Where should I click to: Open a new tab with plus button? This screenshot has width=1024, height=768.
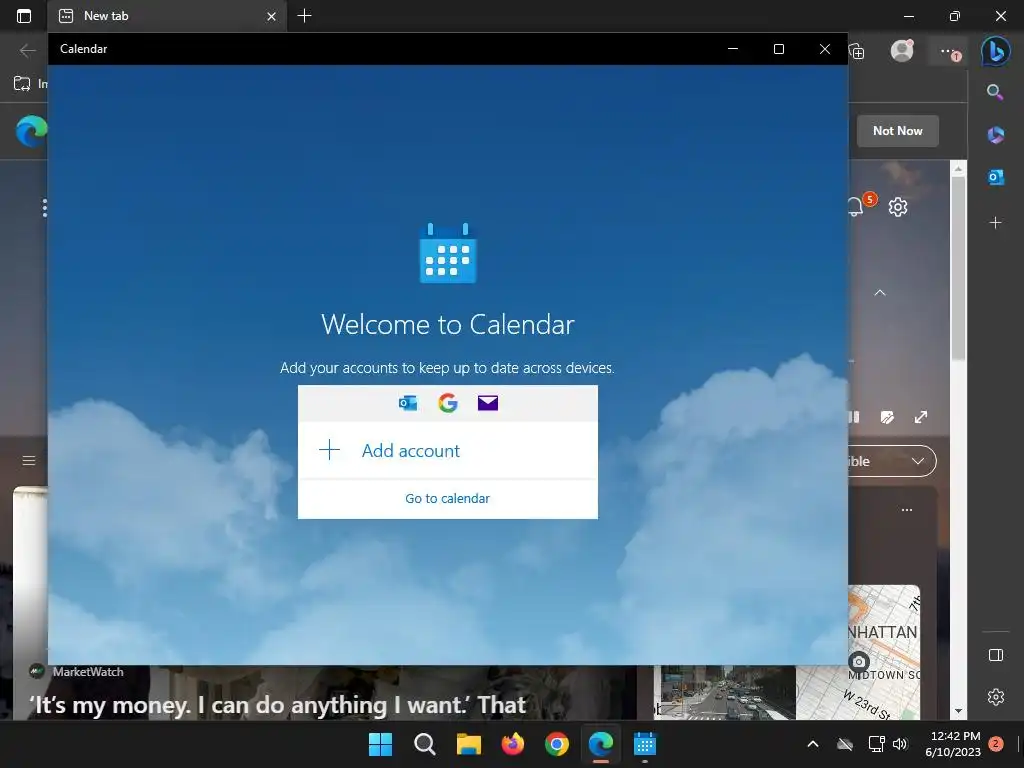click(x=304, y=16)
